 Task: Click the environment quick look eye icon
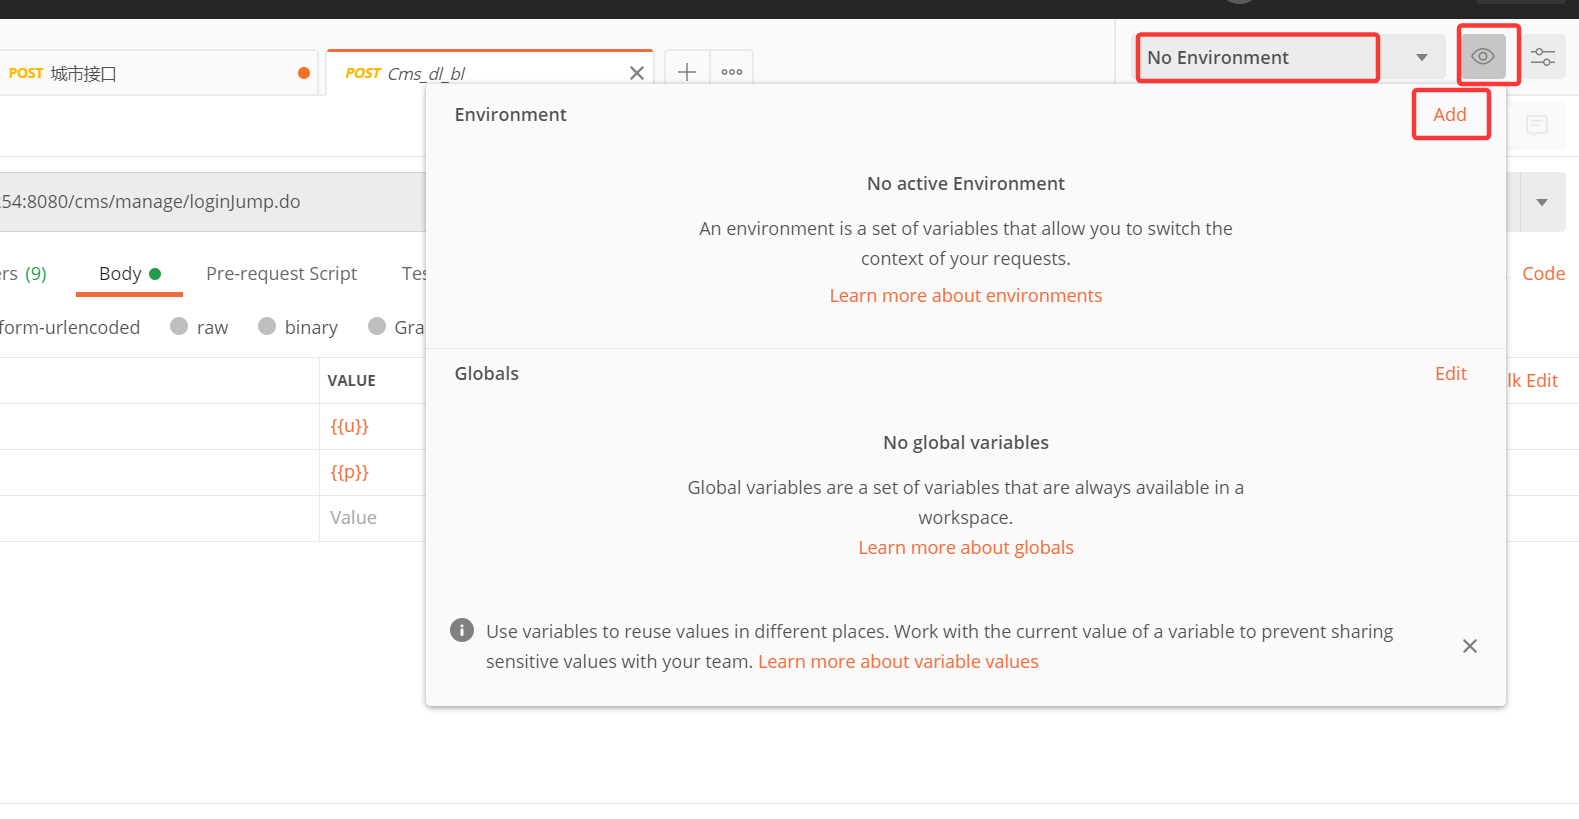tap(1482, 57)
